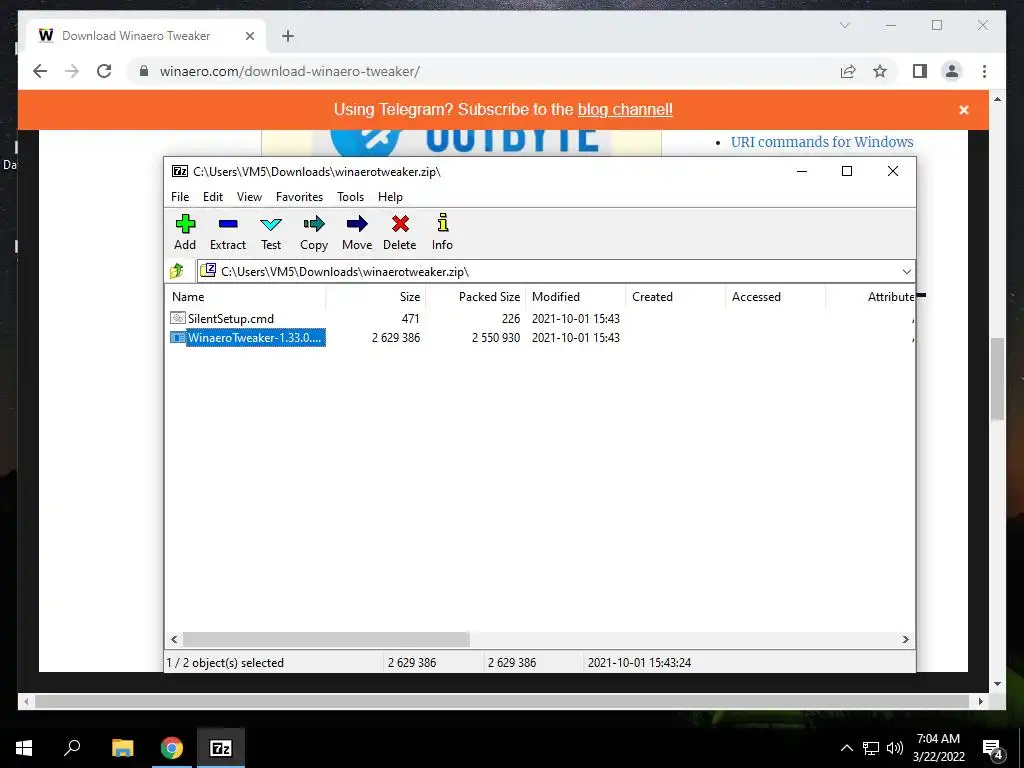This screenshot has width=1024, height=768.
Task: Open Windows taskbar search
Action: [72, 747]
